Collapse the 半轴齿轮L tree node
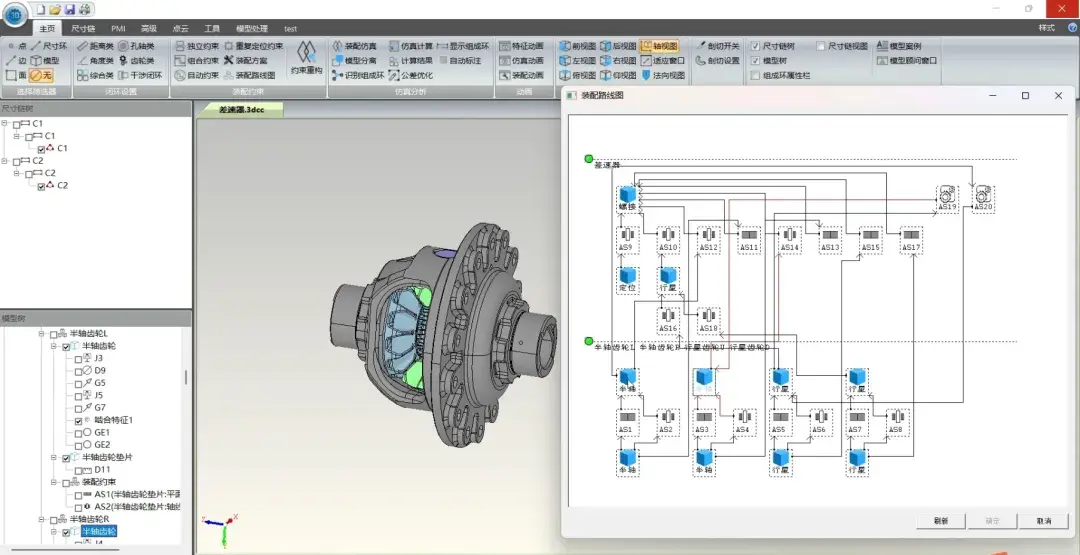 tap(42, 333)
